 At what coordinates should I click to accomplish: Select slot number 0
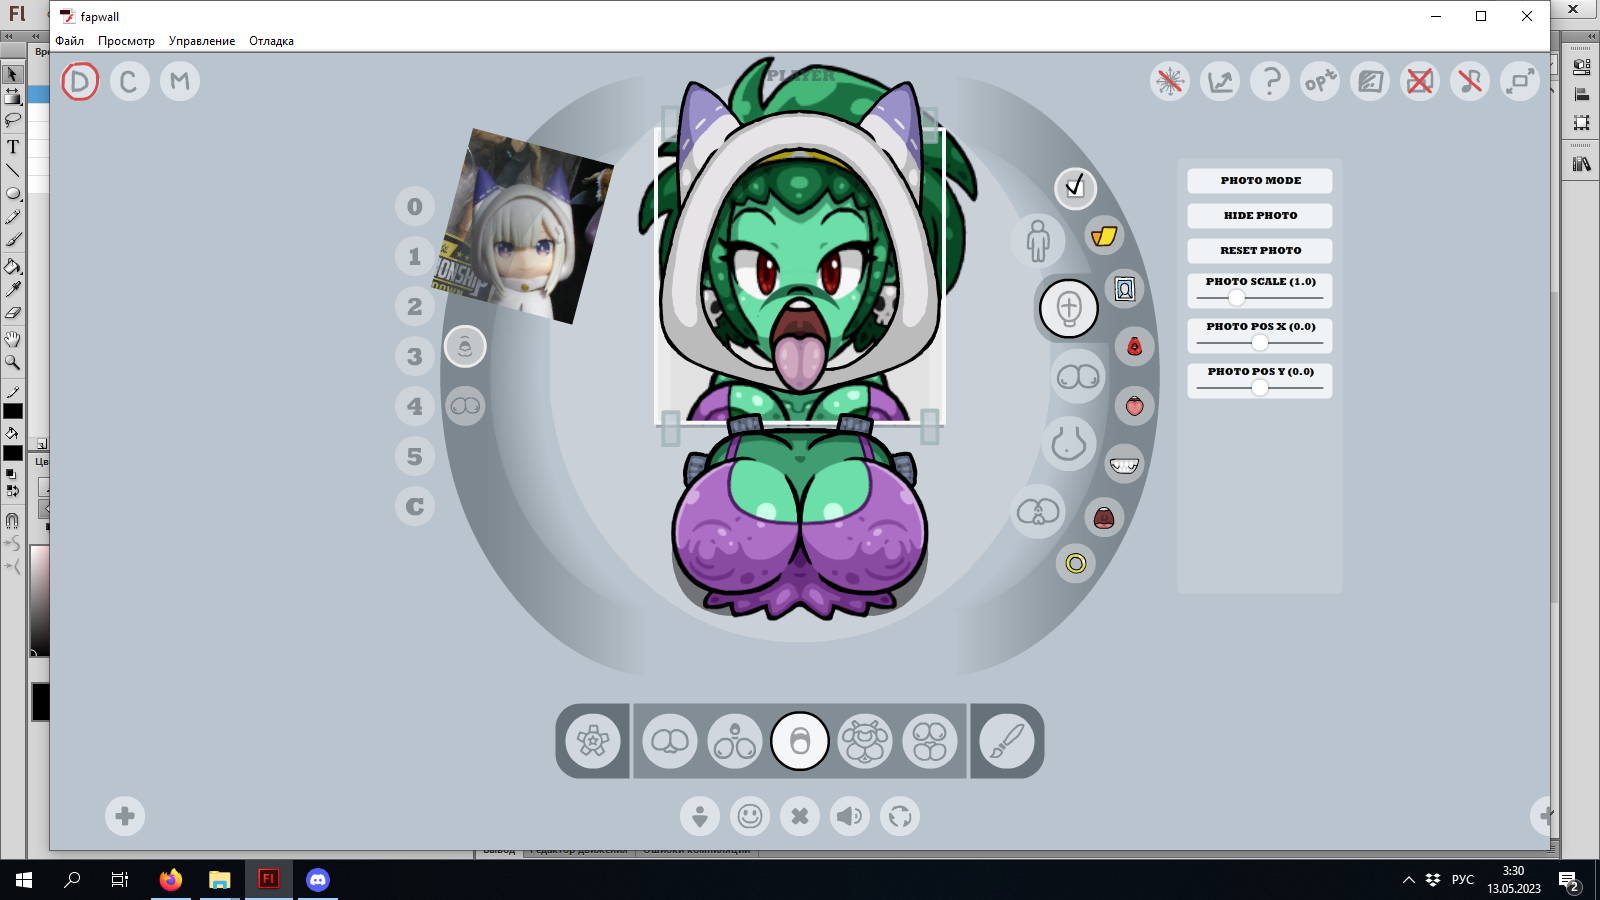click(415, 207)
